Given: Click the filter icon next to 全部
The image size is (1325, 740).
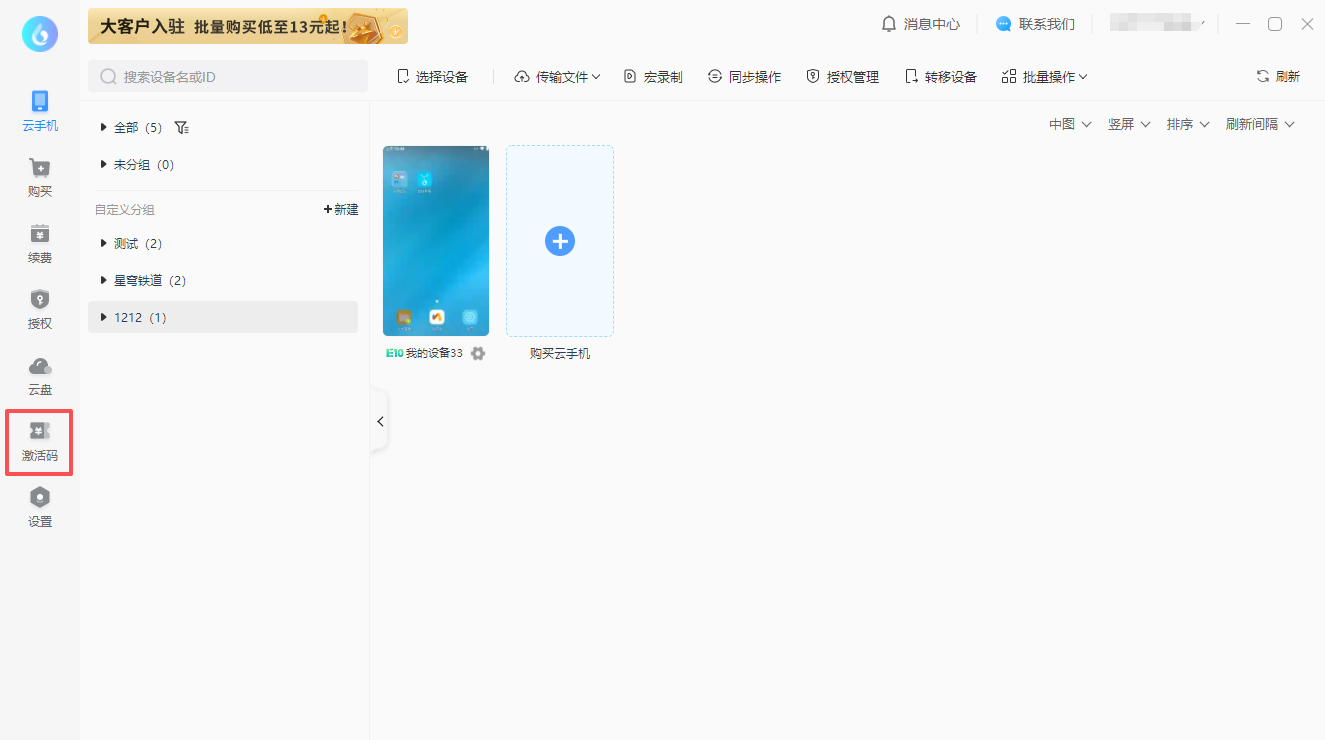Looking at the screenshot, I should click(181, 128).
